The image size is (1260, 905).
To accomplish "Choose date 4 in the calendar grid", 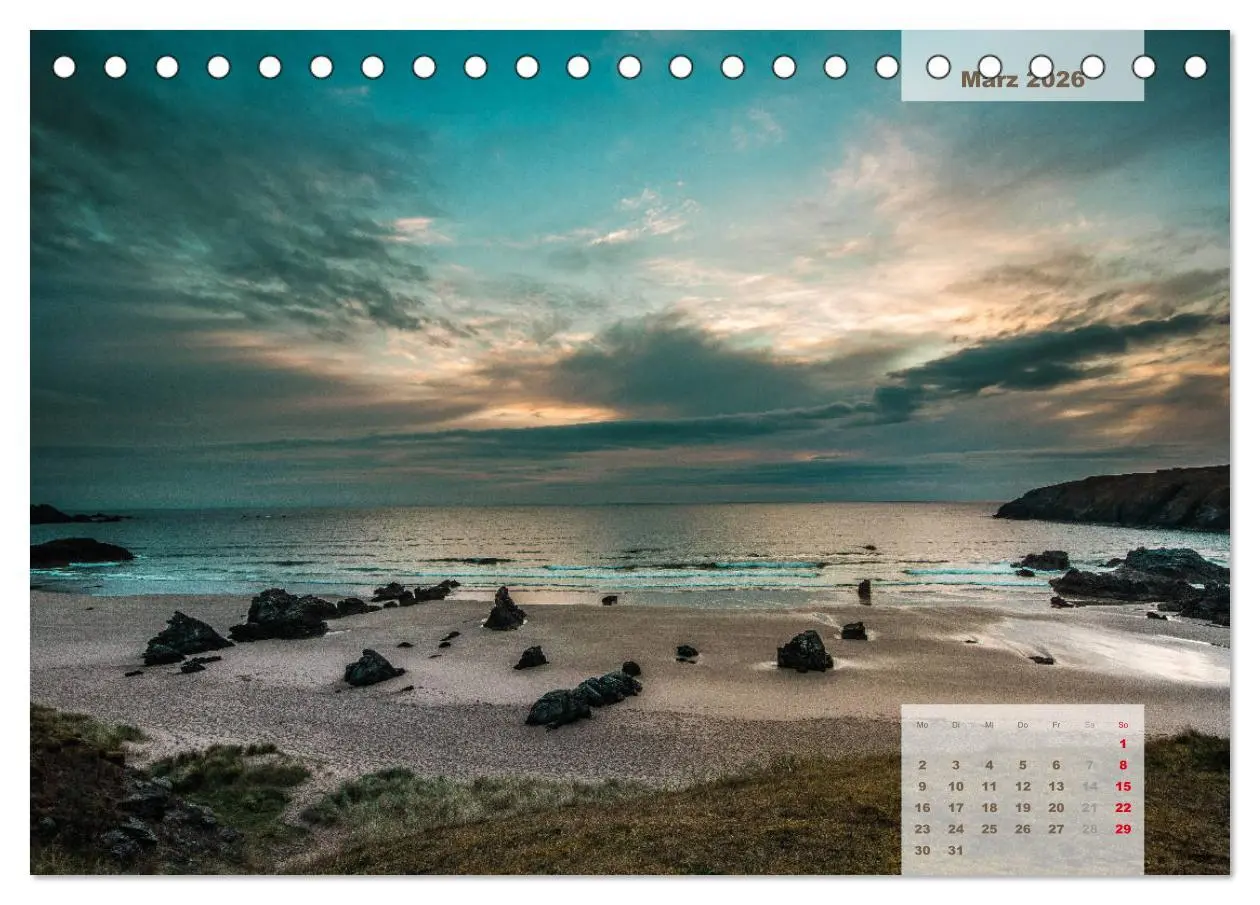I will [x=989, y=765].
